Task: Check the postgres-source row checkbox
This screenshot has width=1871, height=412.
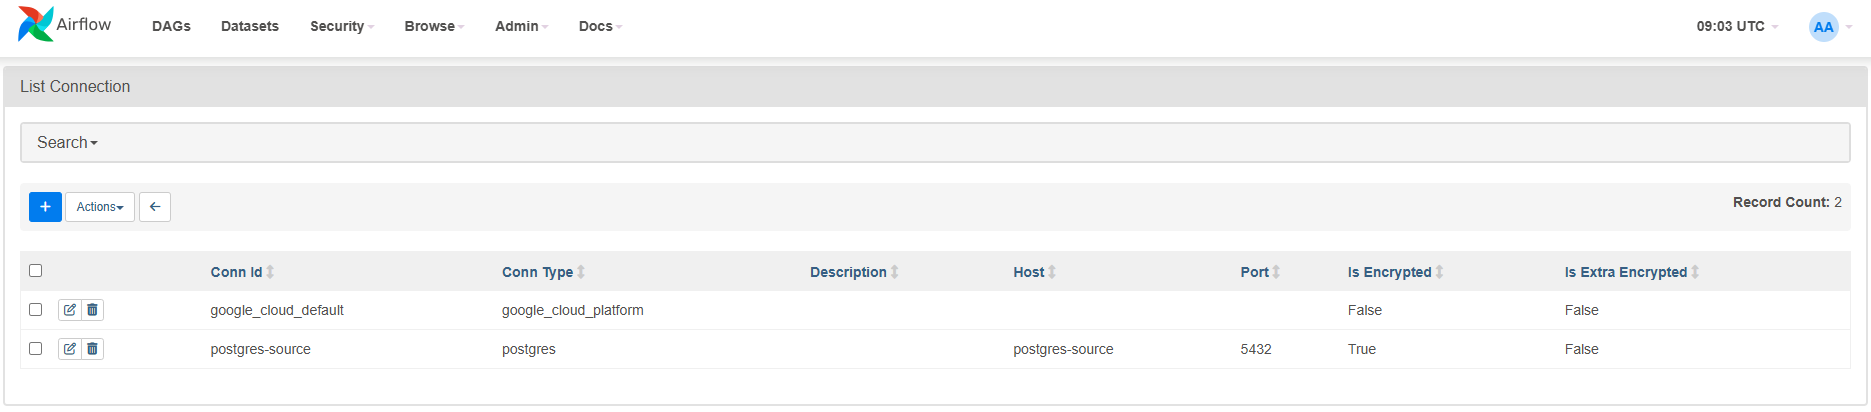Action: click(36, 349)
